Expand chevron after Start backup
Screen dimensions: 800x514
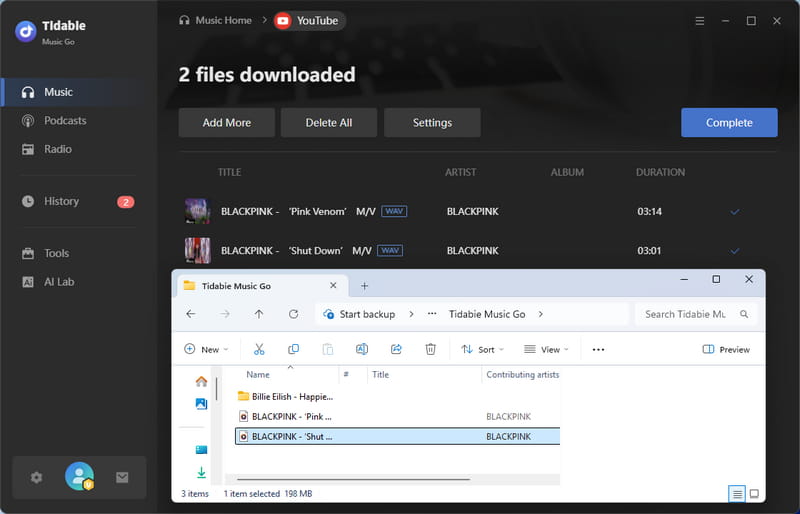pyautogui.click(x=411, y=314)
